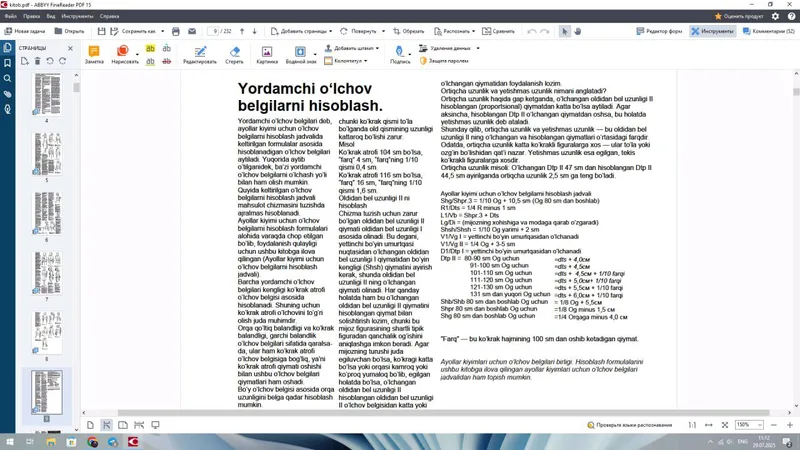Image resolution: width=800 pixels, height=450 pixels.
Task: Select page 5 thumbnail
Action: pyautogui.click(x=47, y=154)
